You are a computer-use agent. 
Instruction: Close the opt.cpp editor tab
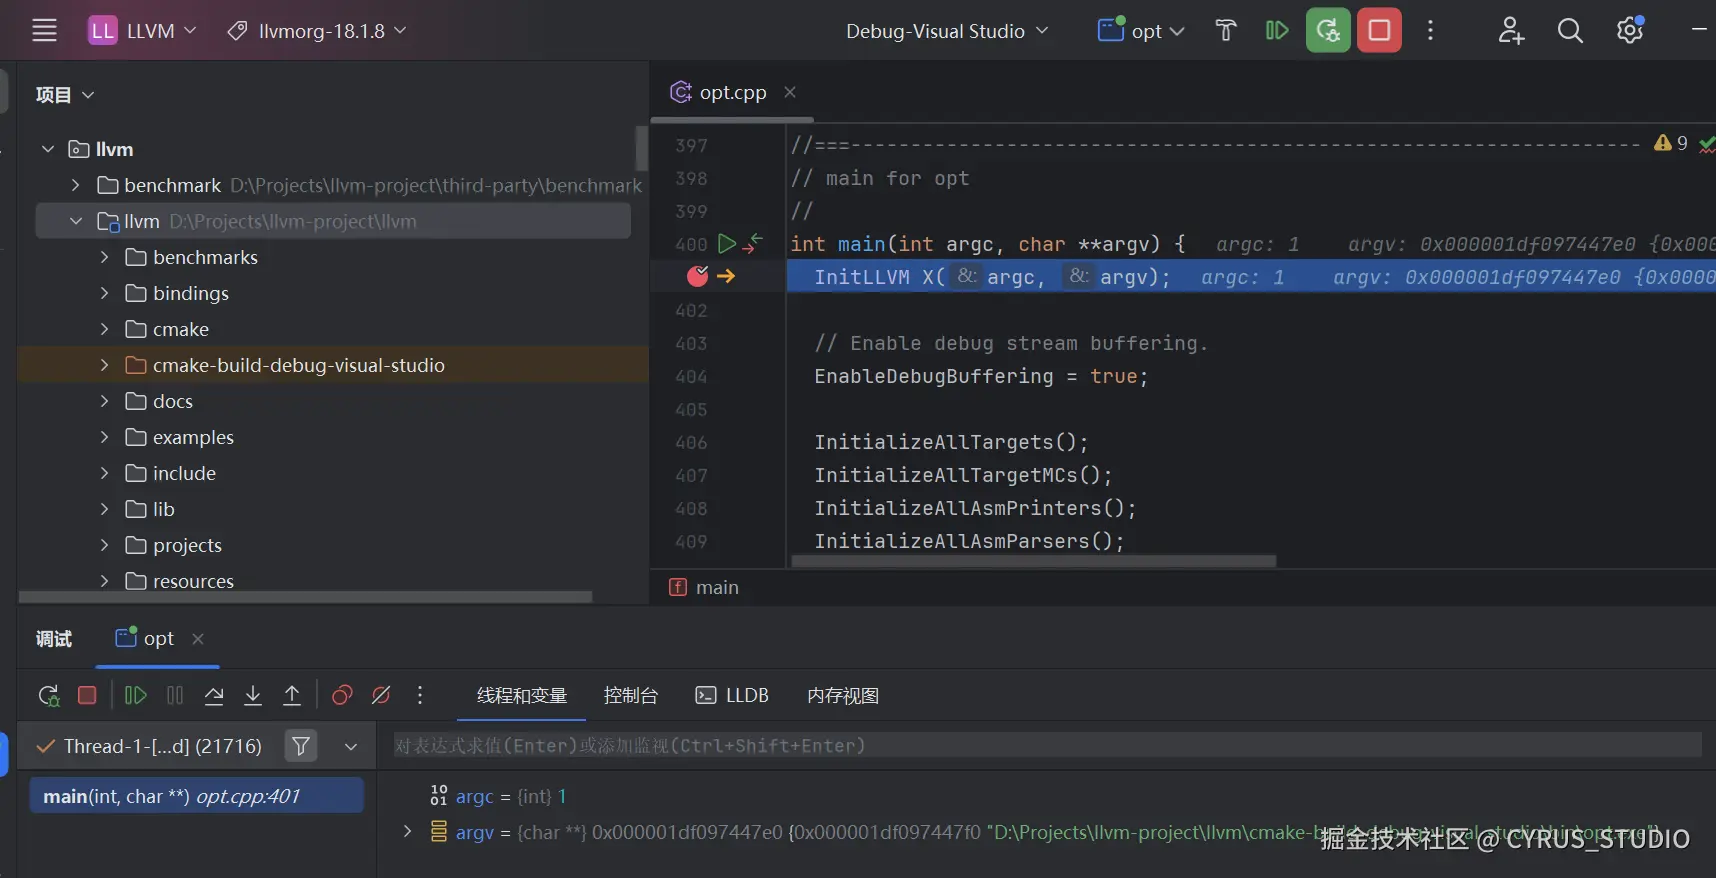pos(790,92)
